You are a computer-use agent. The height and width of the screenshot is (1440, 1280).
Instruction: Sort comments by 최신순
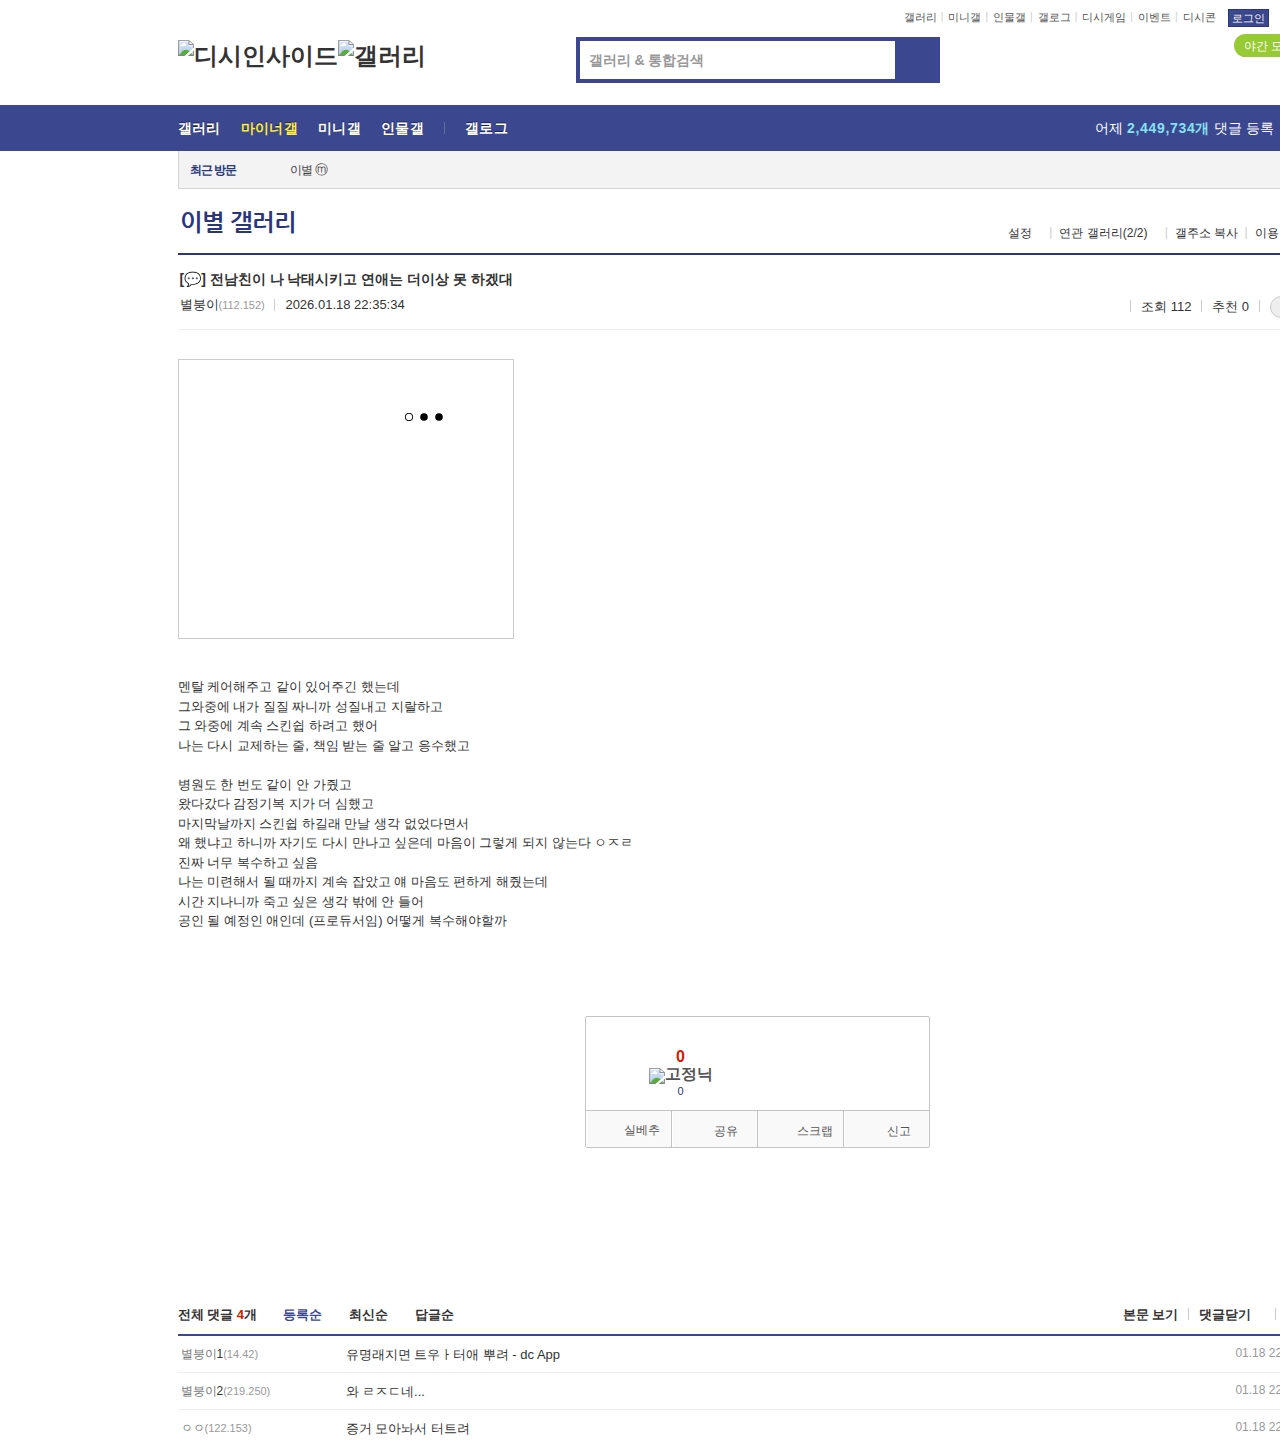tap(368, 1315)
